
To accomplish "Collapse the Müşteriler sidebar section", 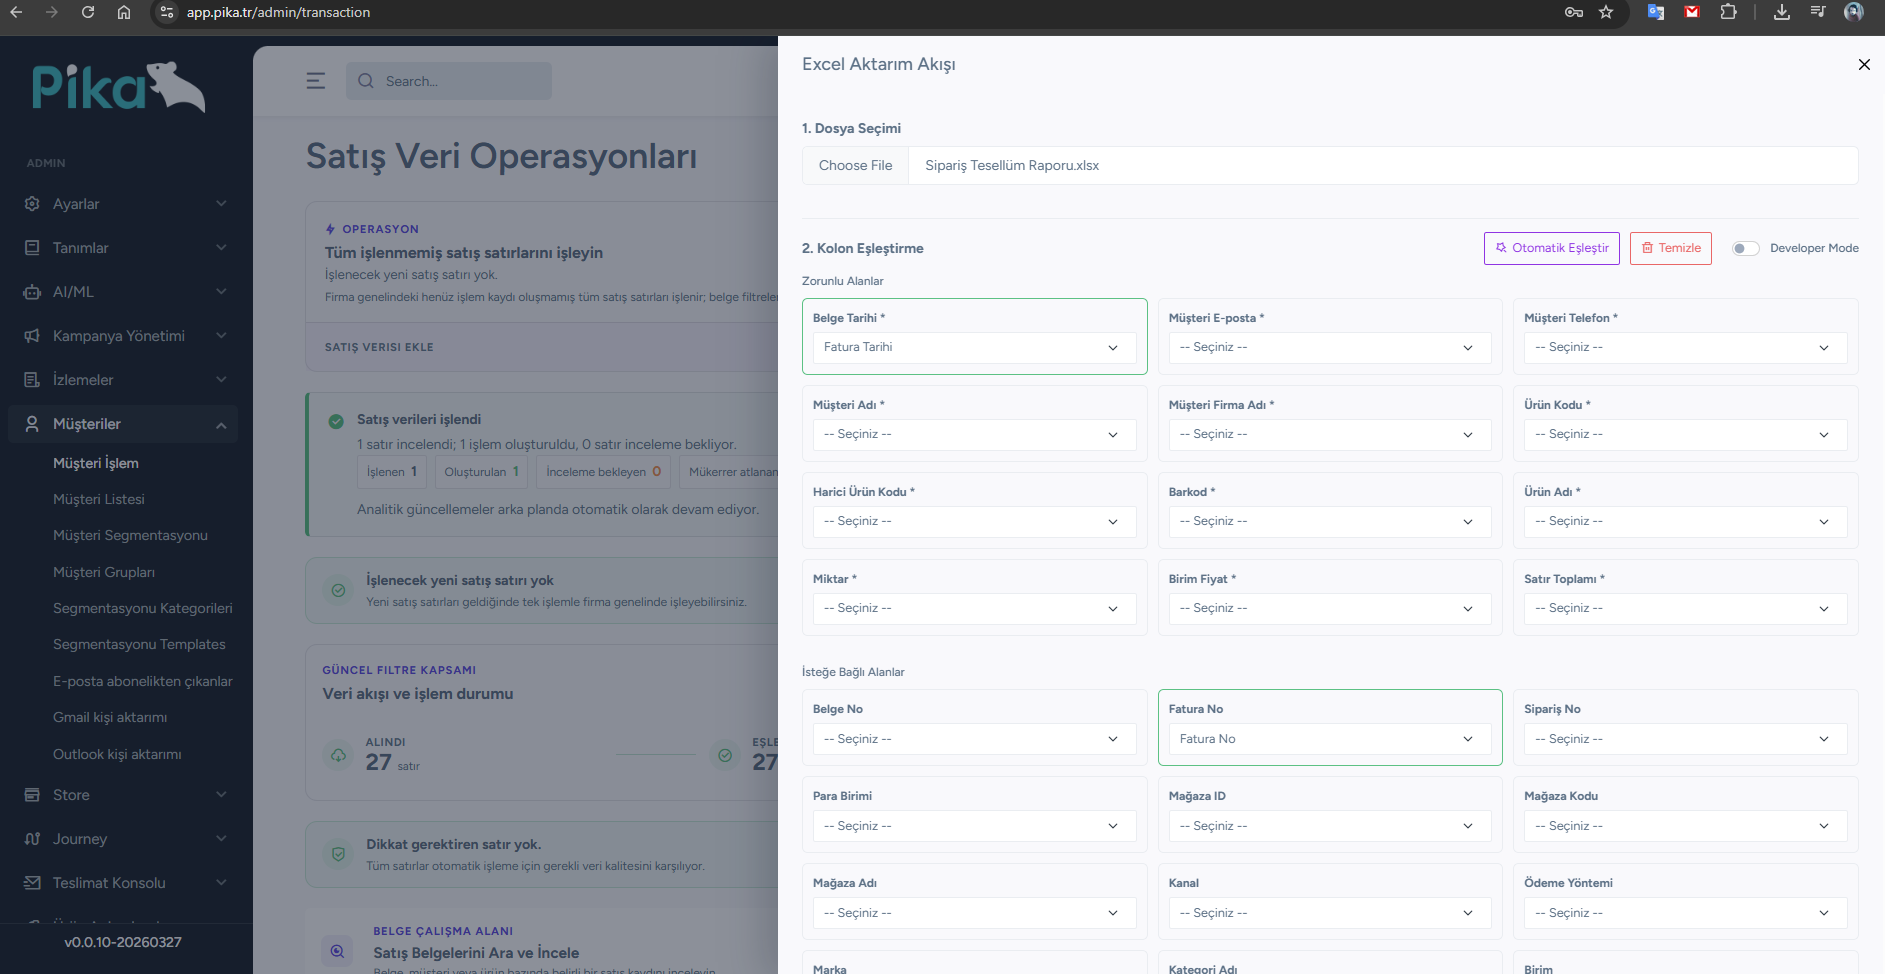I will 221,425.
